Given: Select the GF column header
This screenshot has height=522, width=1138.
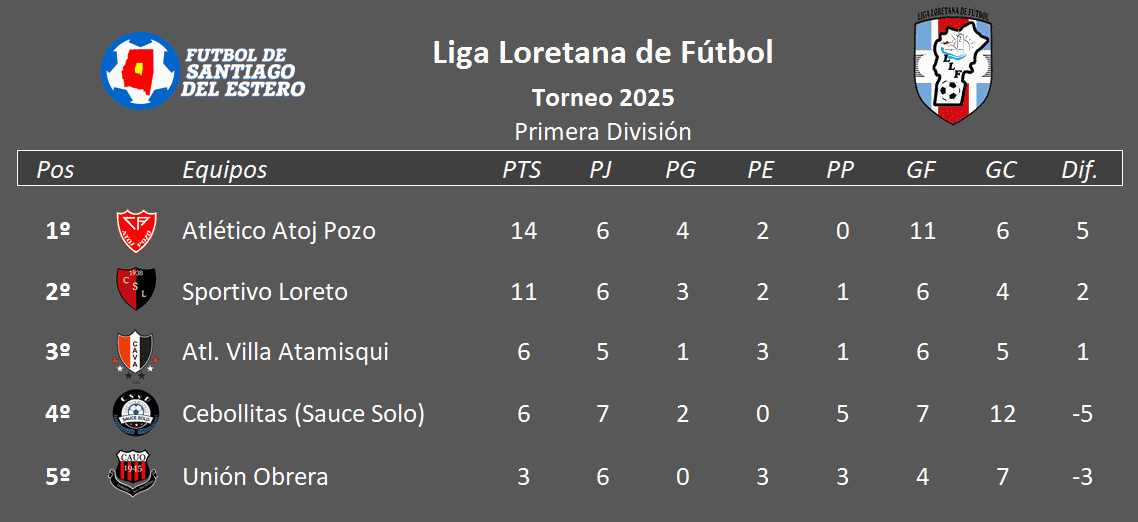Looking at the screenshot, I should pyautogui.click(x=921, y=170).
